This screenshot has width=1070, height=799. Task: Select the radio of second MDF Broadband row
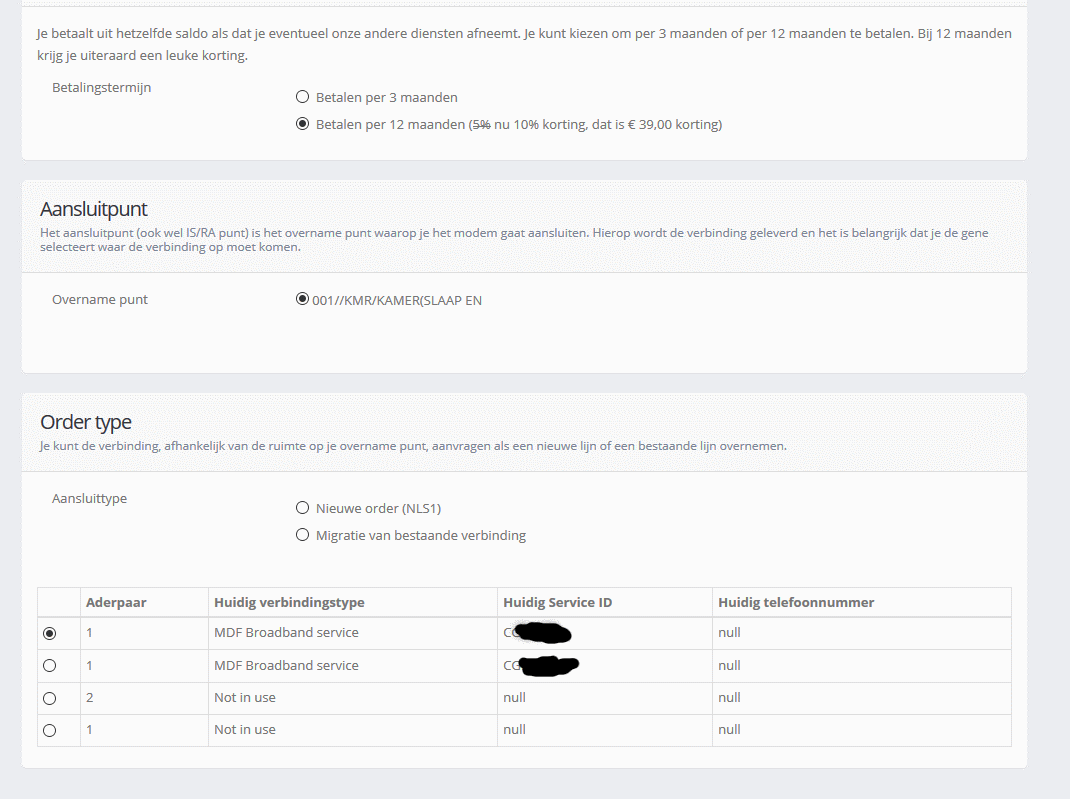pyautogui.click(x=50, y=665)
